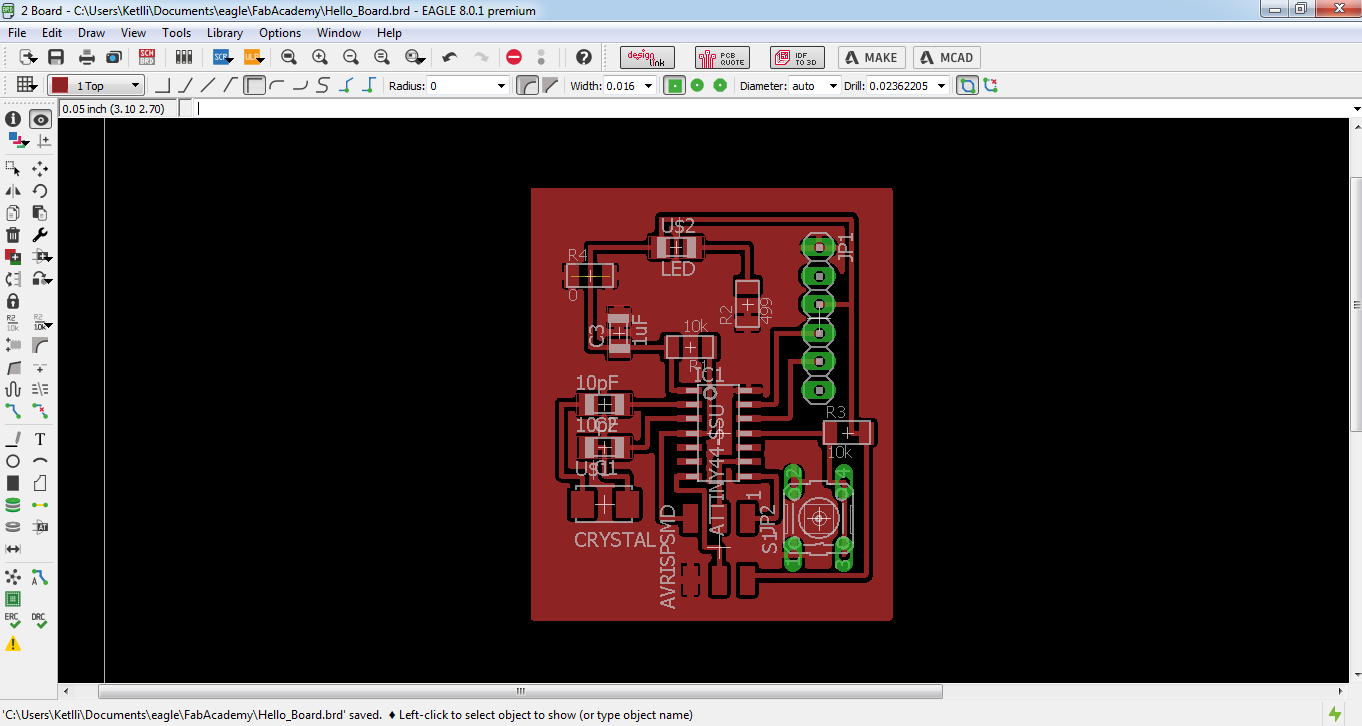
Task: Select the Move tool
Action: pos(40,168)
